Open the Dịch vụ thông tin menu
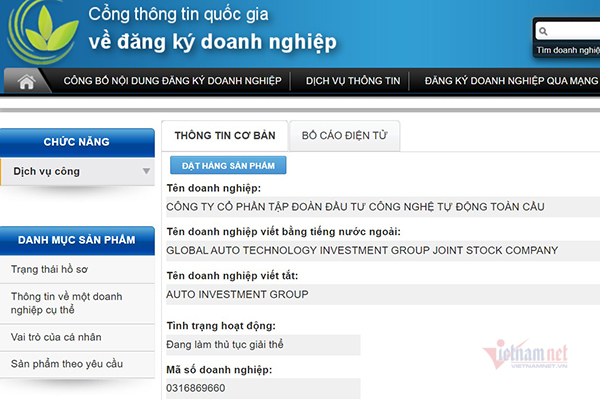The height and width of the screenshot is (400, 600). click(x=351, y=82)
